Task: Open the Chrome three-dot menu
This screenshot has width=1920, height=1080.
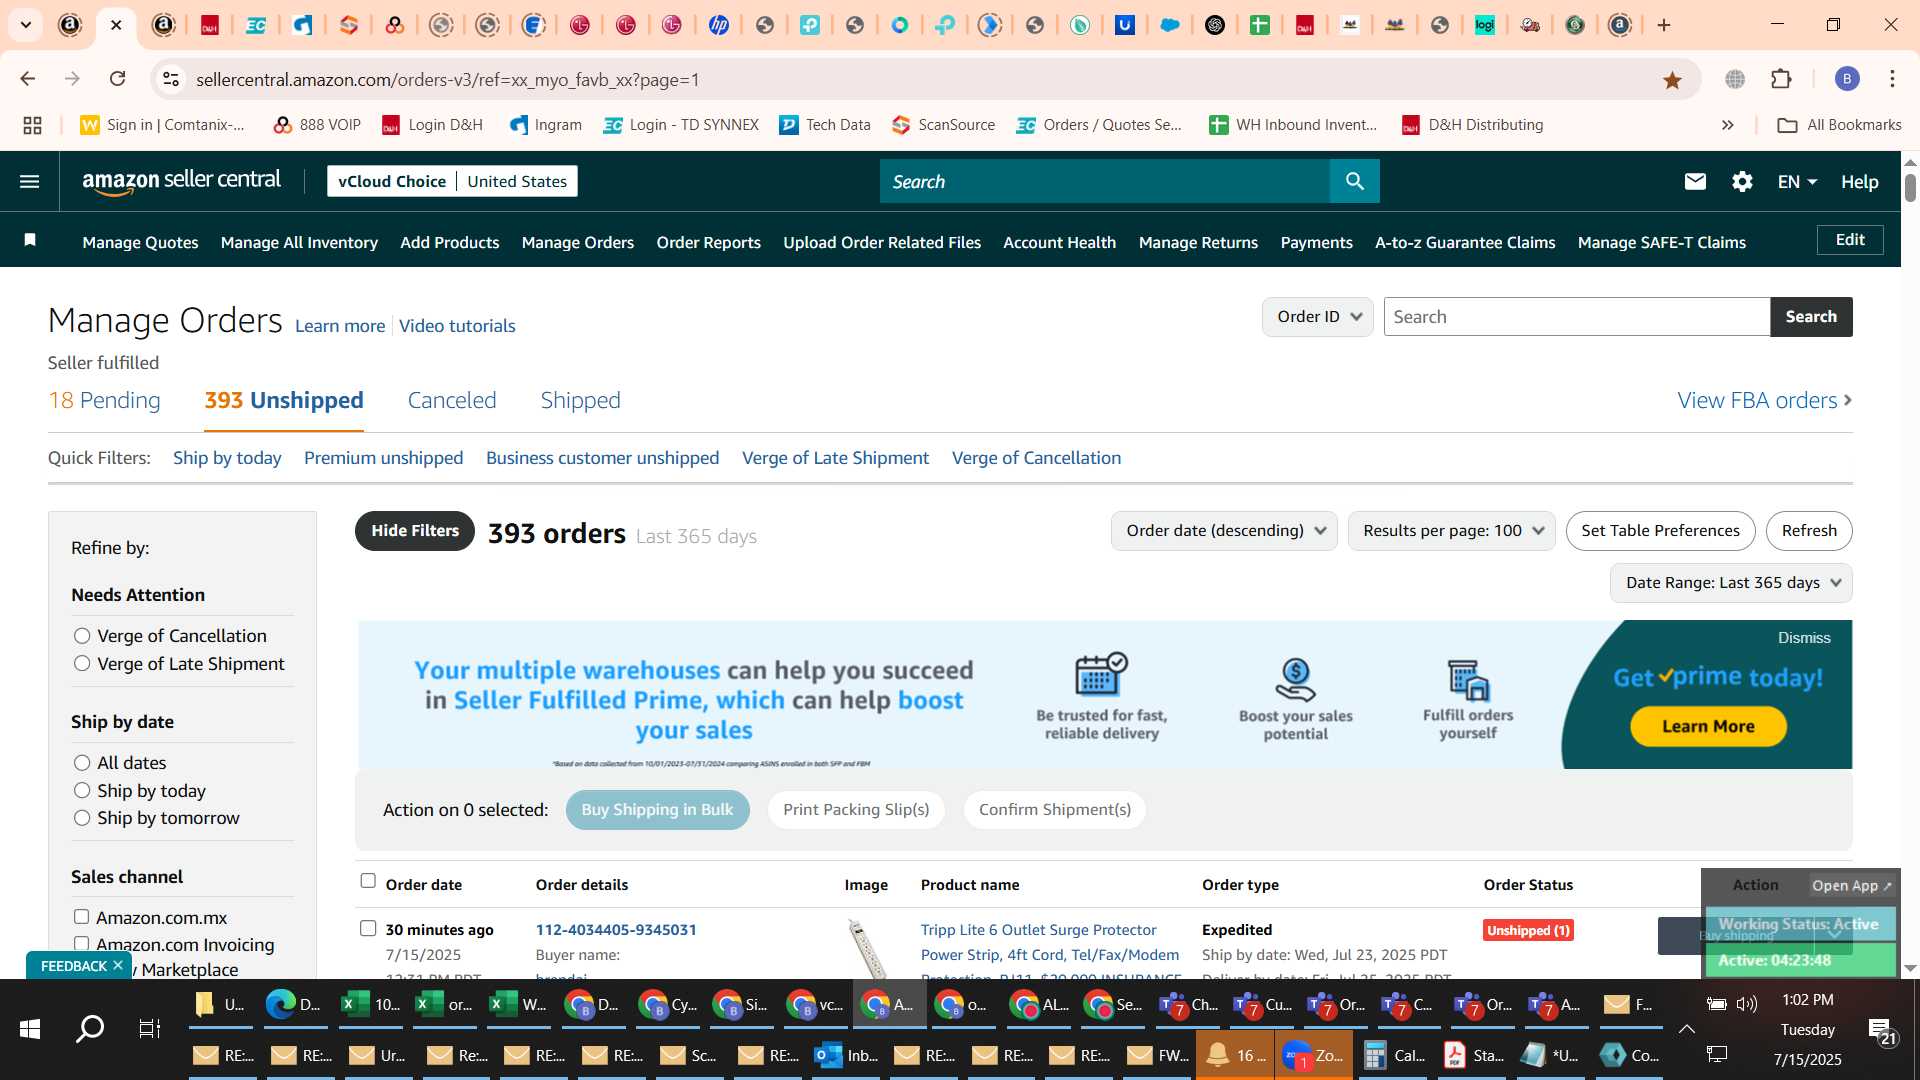Action: [x=1892, y=79]
